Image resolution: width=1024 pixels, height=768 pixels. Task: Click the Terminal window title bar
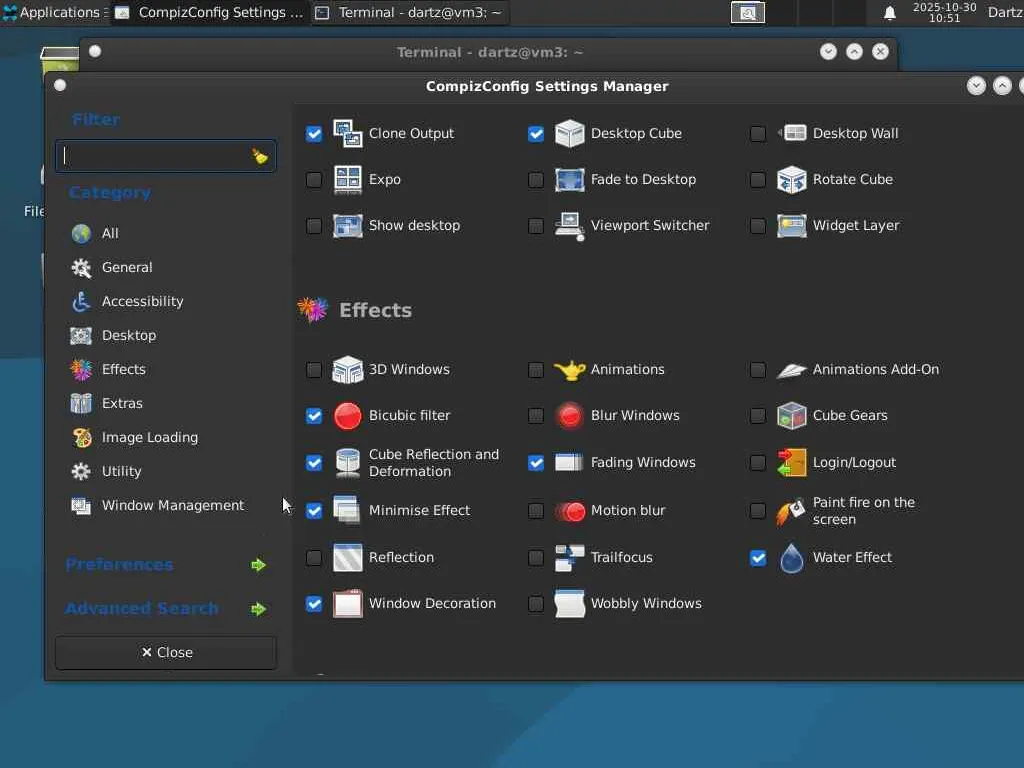point(488,52)
